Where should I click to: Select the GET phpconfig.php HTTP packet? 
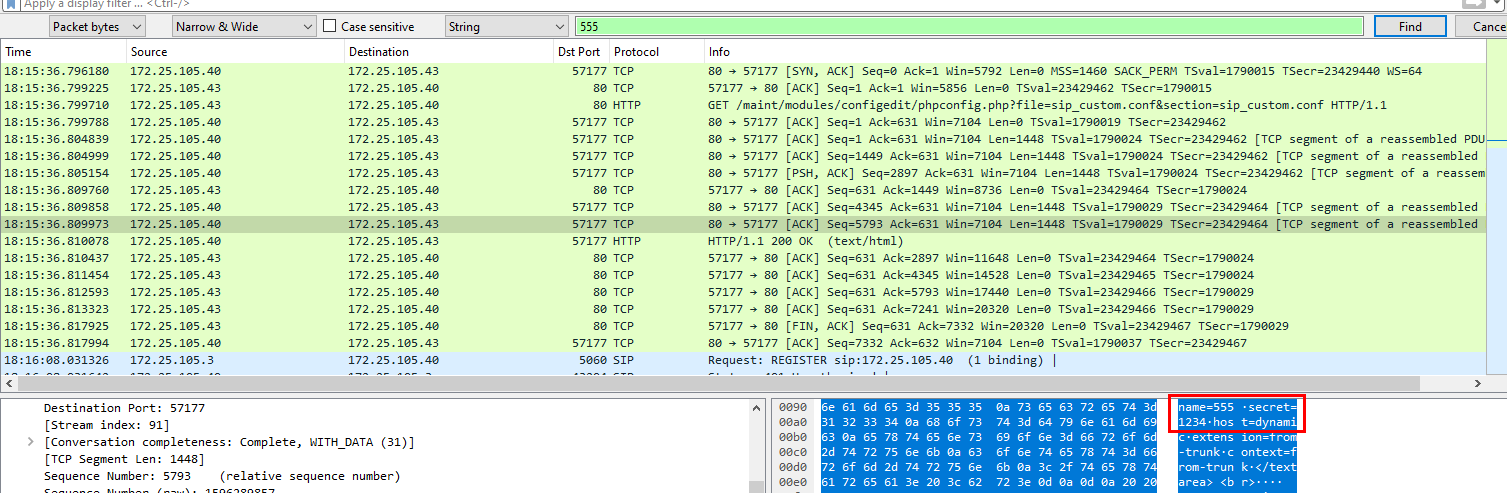743,105
